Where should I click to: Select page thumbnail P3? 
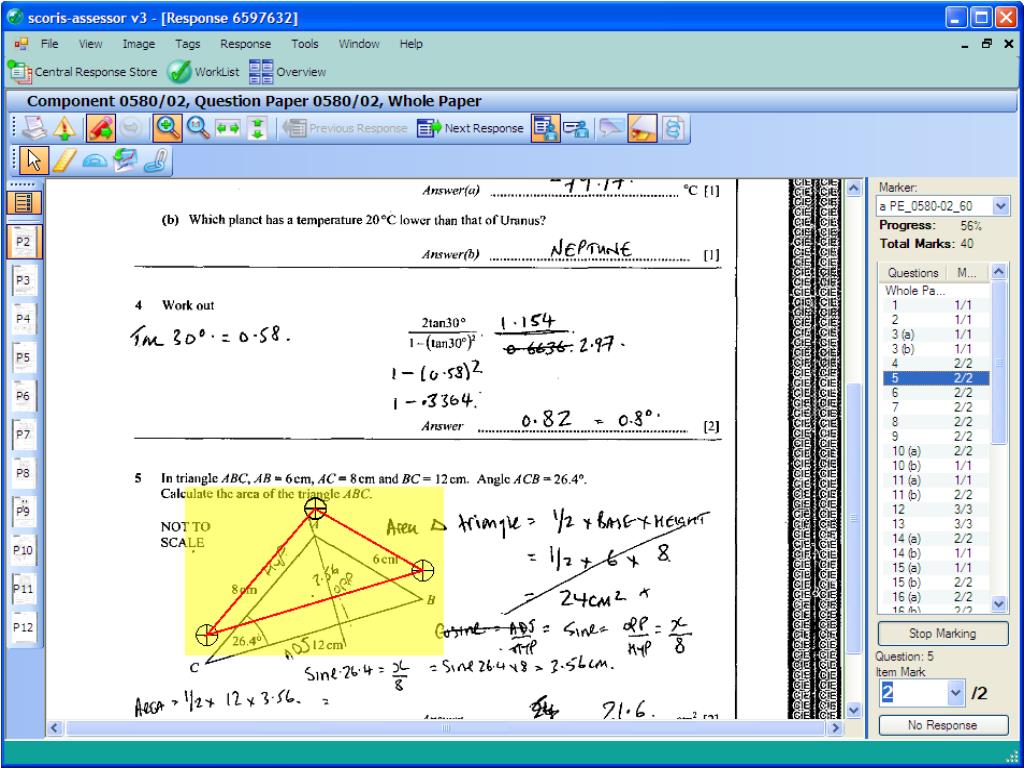(x=24, y=280)
